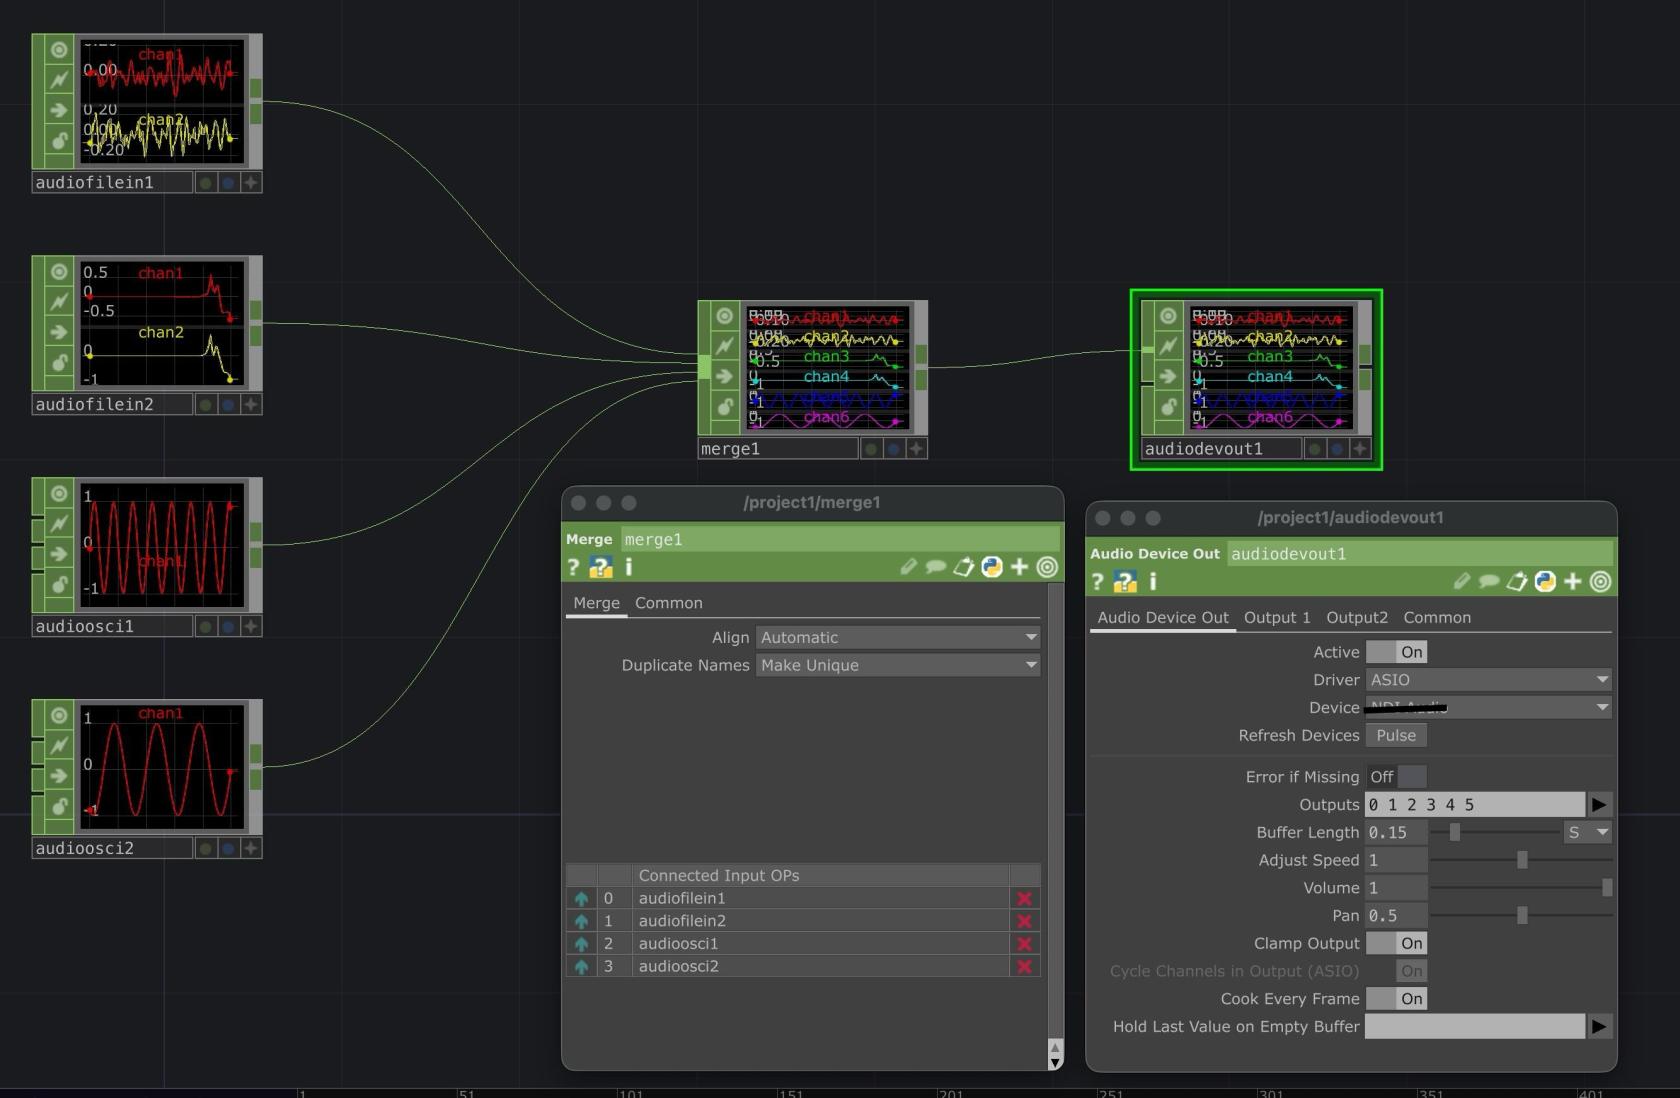Click Python language icon in merge1 window

[992, 567]
